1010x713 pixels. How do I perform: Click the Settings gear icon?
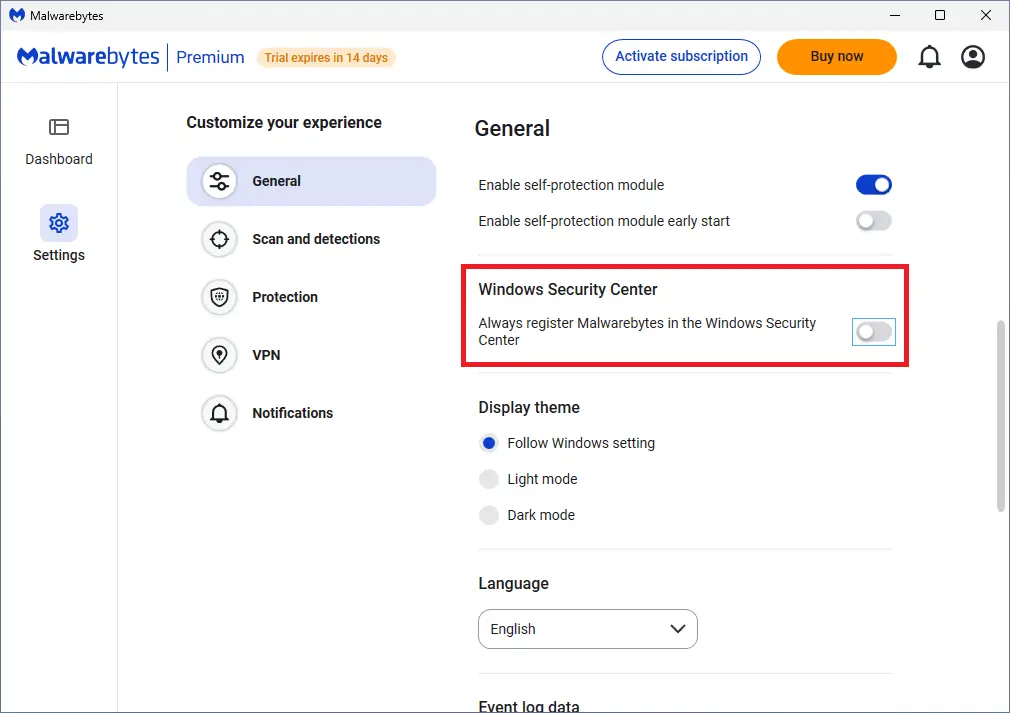pyautogui.click(x=59, y=223)
